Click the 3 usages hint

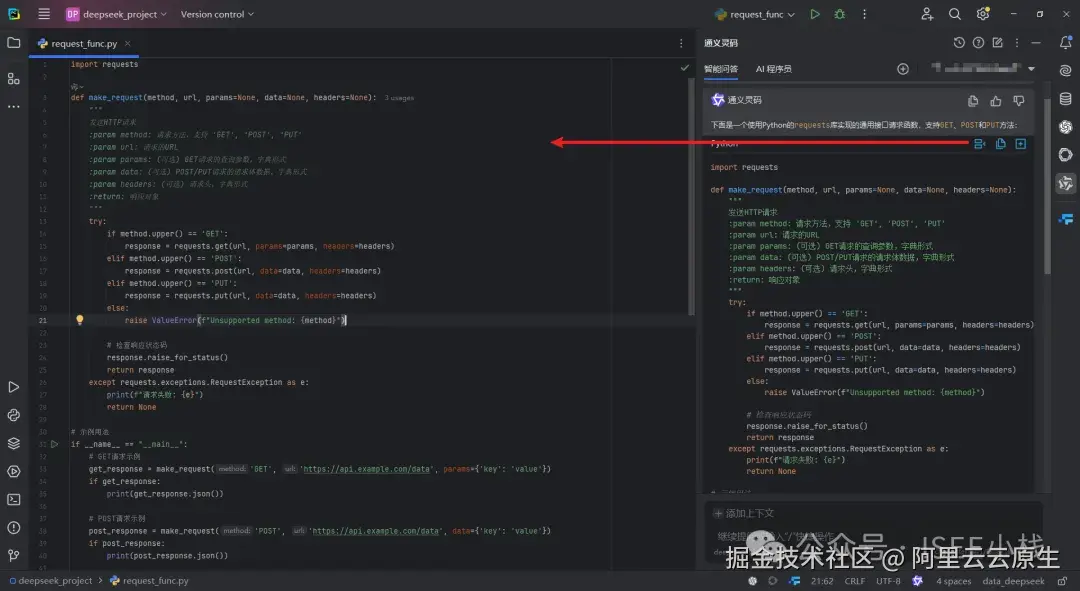point(399,98)
